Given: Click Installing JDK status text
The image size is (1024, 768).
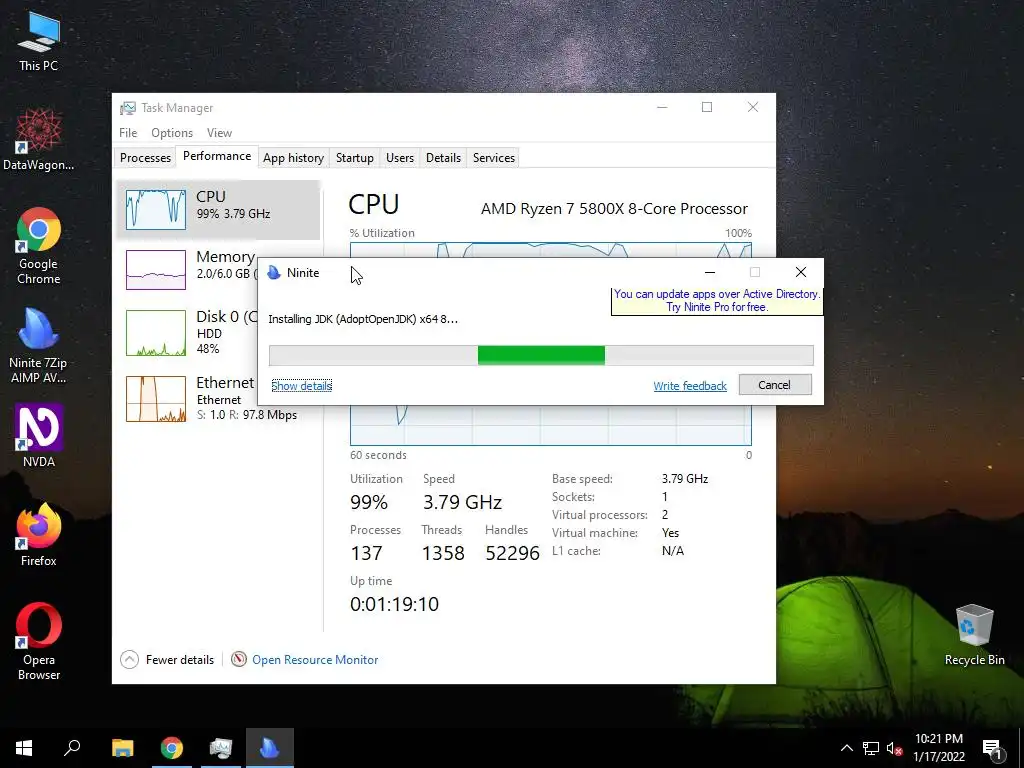Looking at the screenshot, I should coord(363,319).
